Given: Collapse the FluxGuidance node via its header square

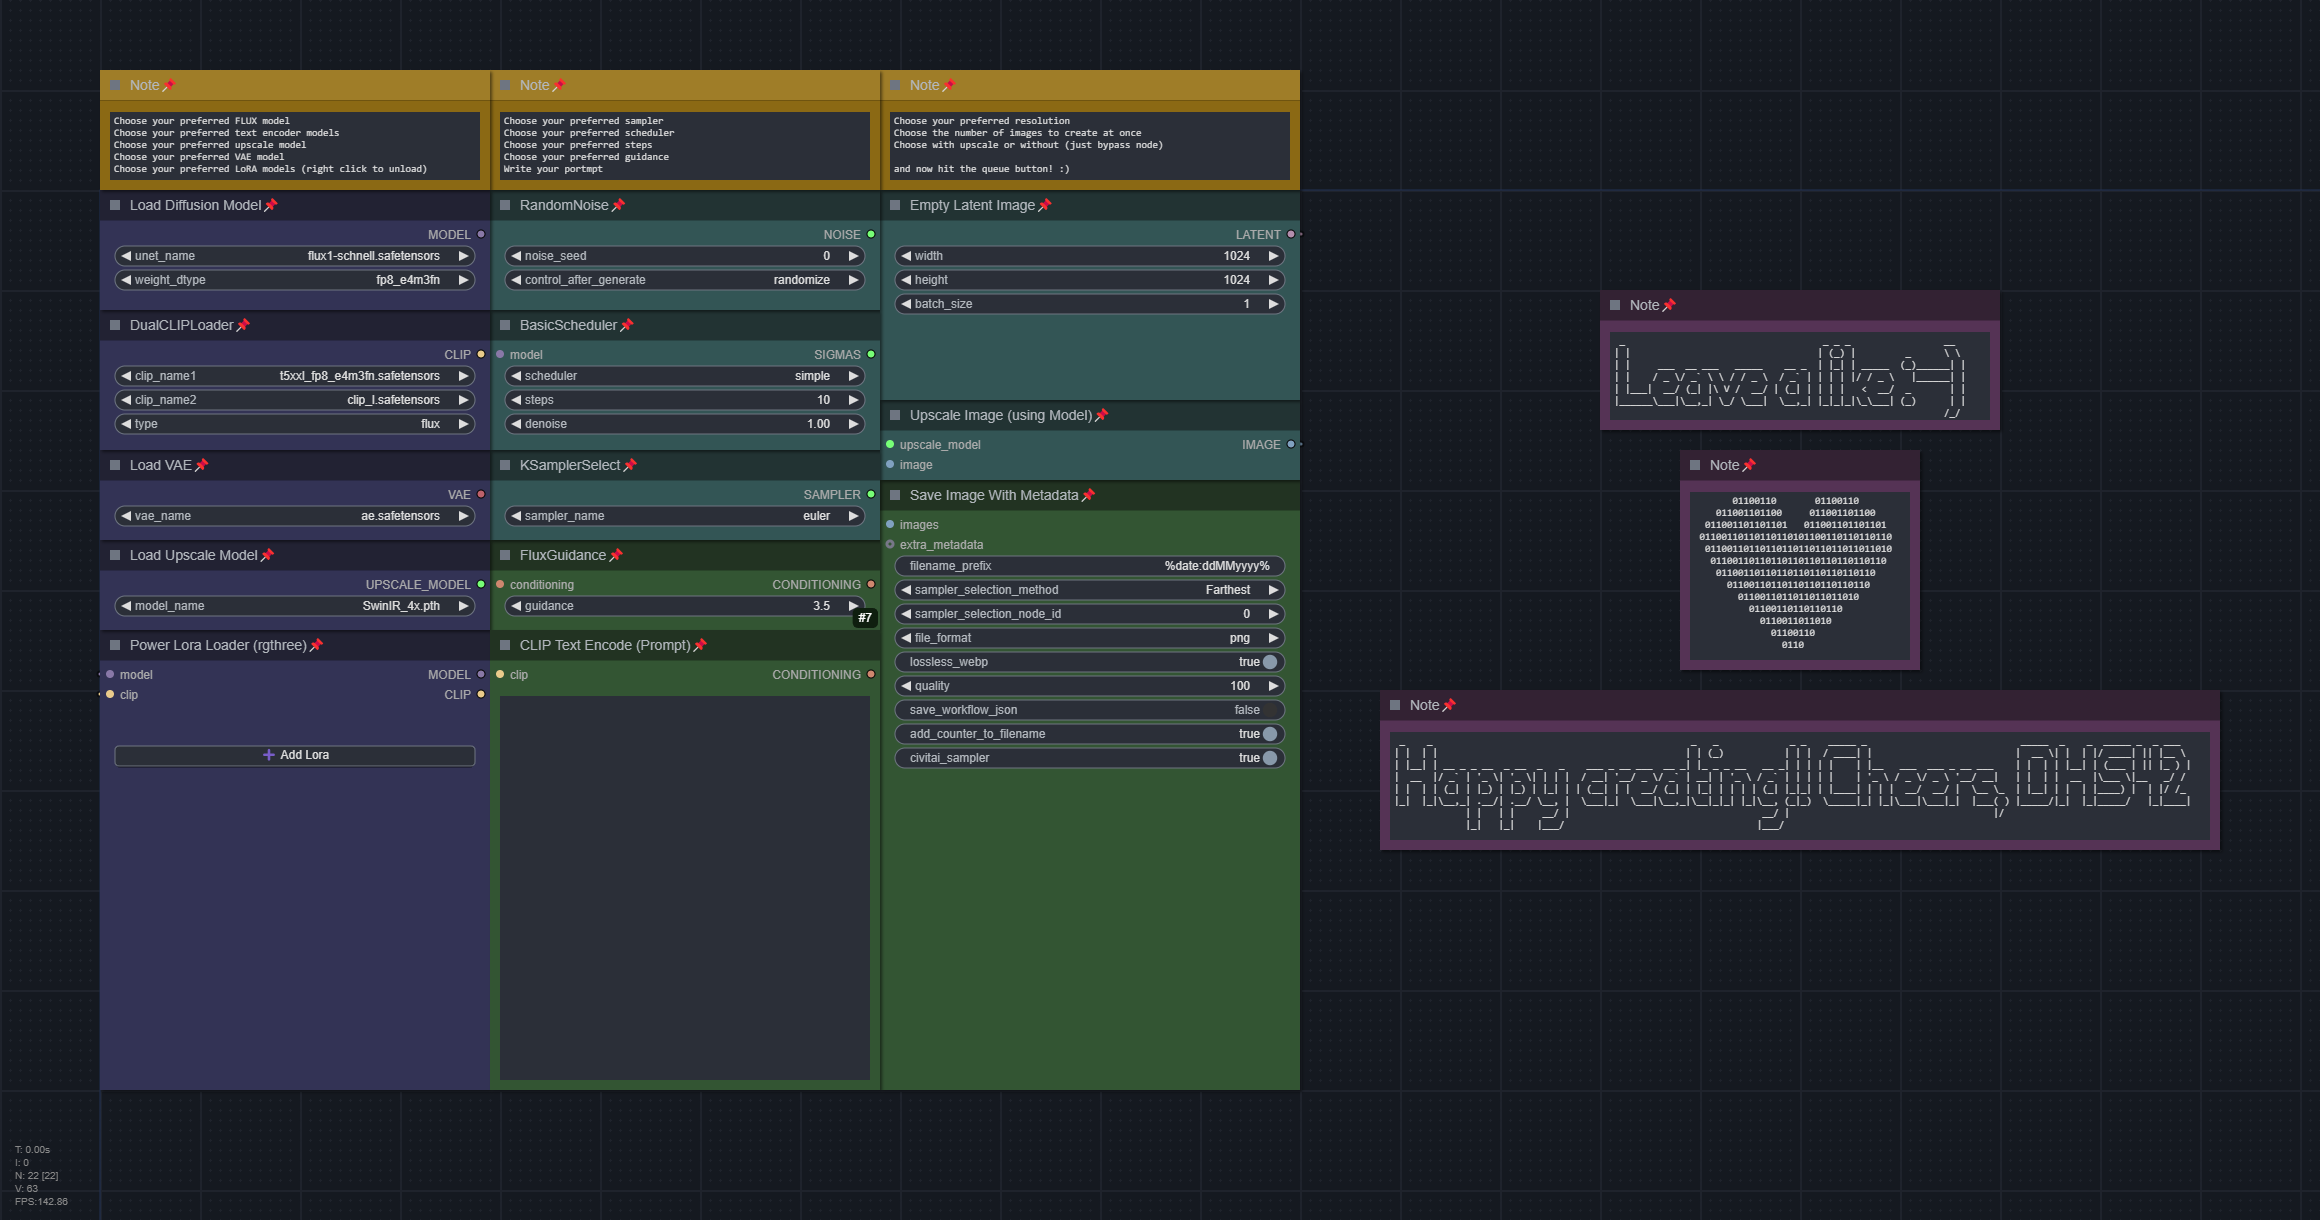Looking at the screenshot, I should coord(505,555).
